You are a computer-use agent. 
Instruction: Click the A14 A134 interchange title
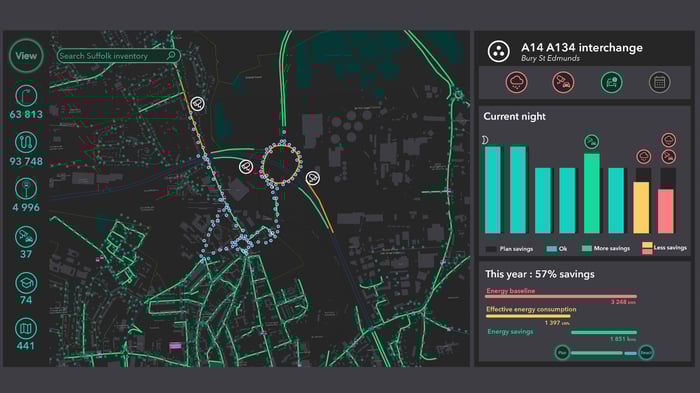[582, 47]
